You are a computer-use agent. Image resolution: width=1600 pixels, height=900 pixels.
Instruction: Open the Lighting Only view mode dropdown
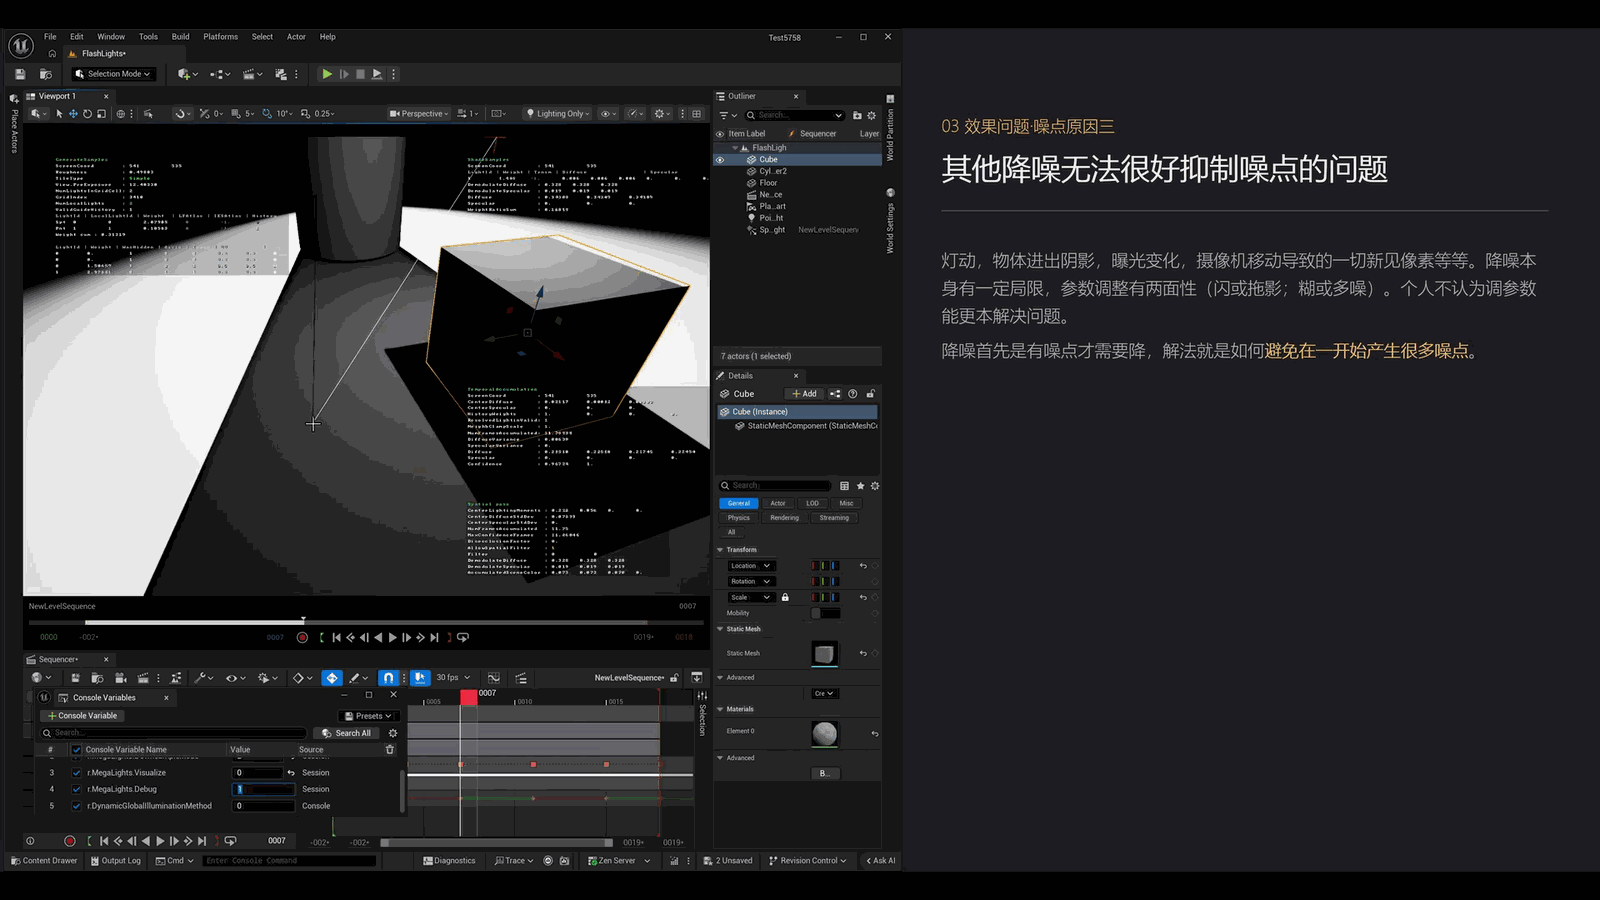pyautogui.click(x=558, y=114)
